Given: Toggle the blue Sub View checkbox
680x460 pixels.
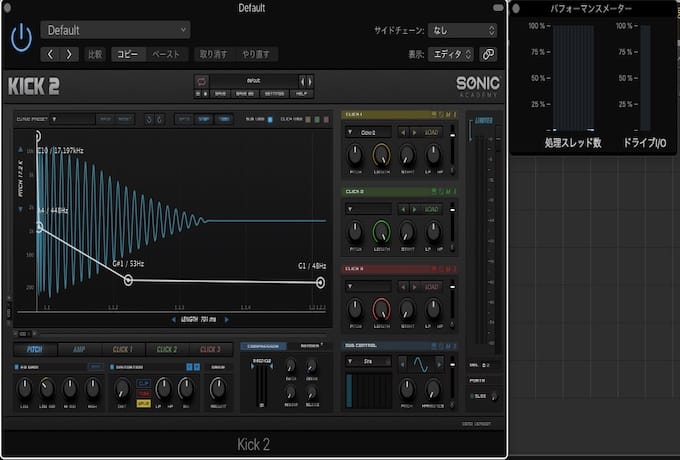Looking at the screenshot, I should coord(270,119).
